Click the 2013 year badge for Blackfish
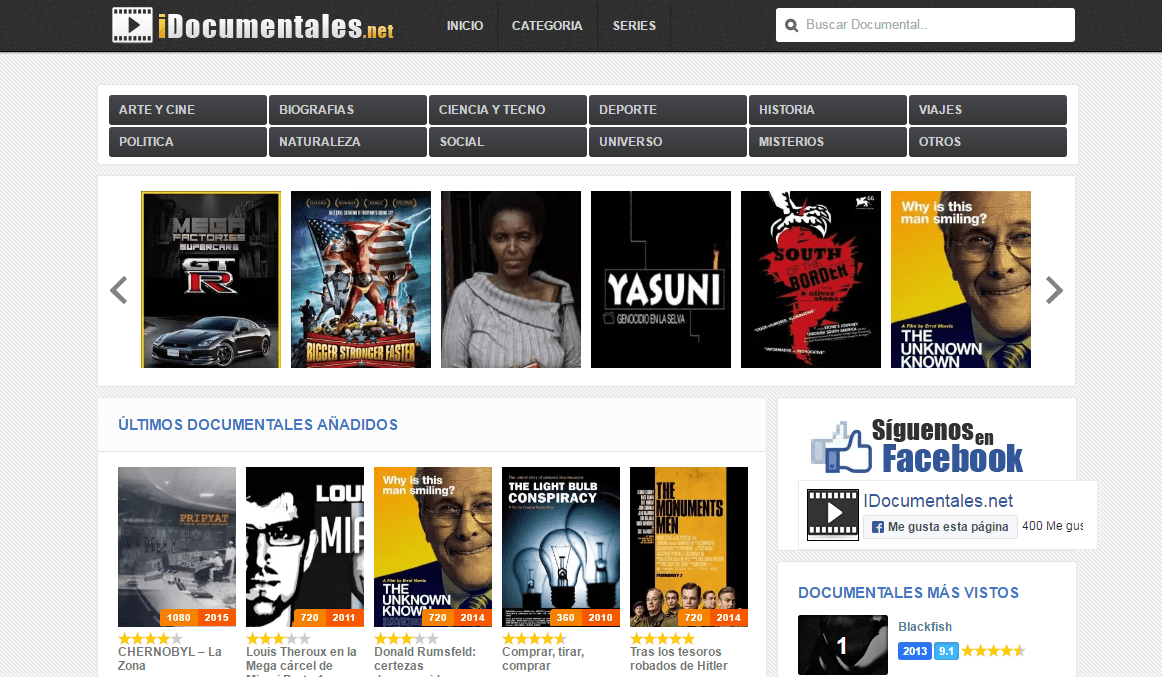 coord(914,651)
